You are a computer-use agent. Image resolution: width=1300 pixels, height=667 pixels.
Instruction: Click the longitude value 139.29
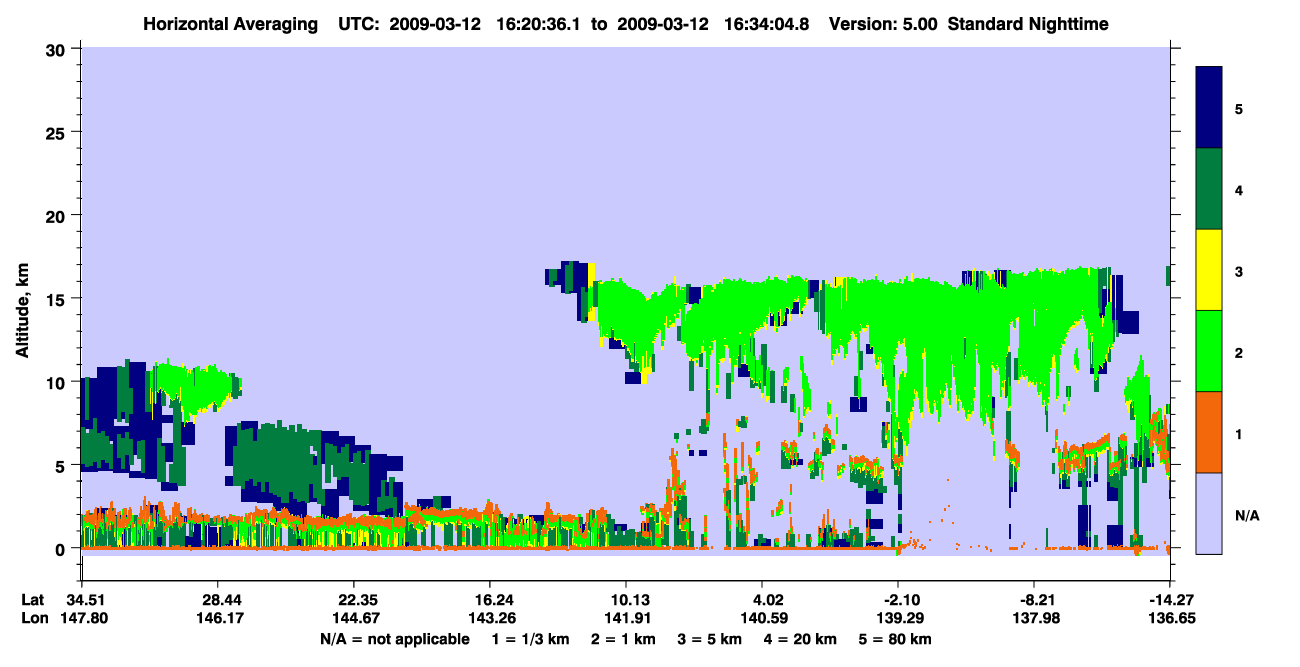tap(898, 618)
